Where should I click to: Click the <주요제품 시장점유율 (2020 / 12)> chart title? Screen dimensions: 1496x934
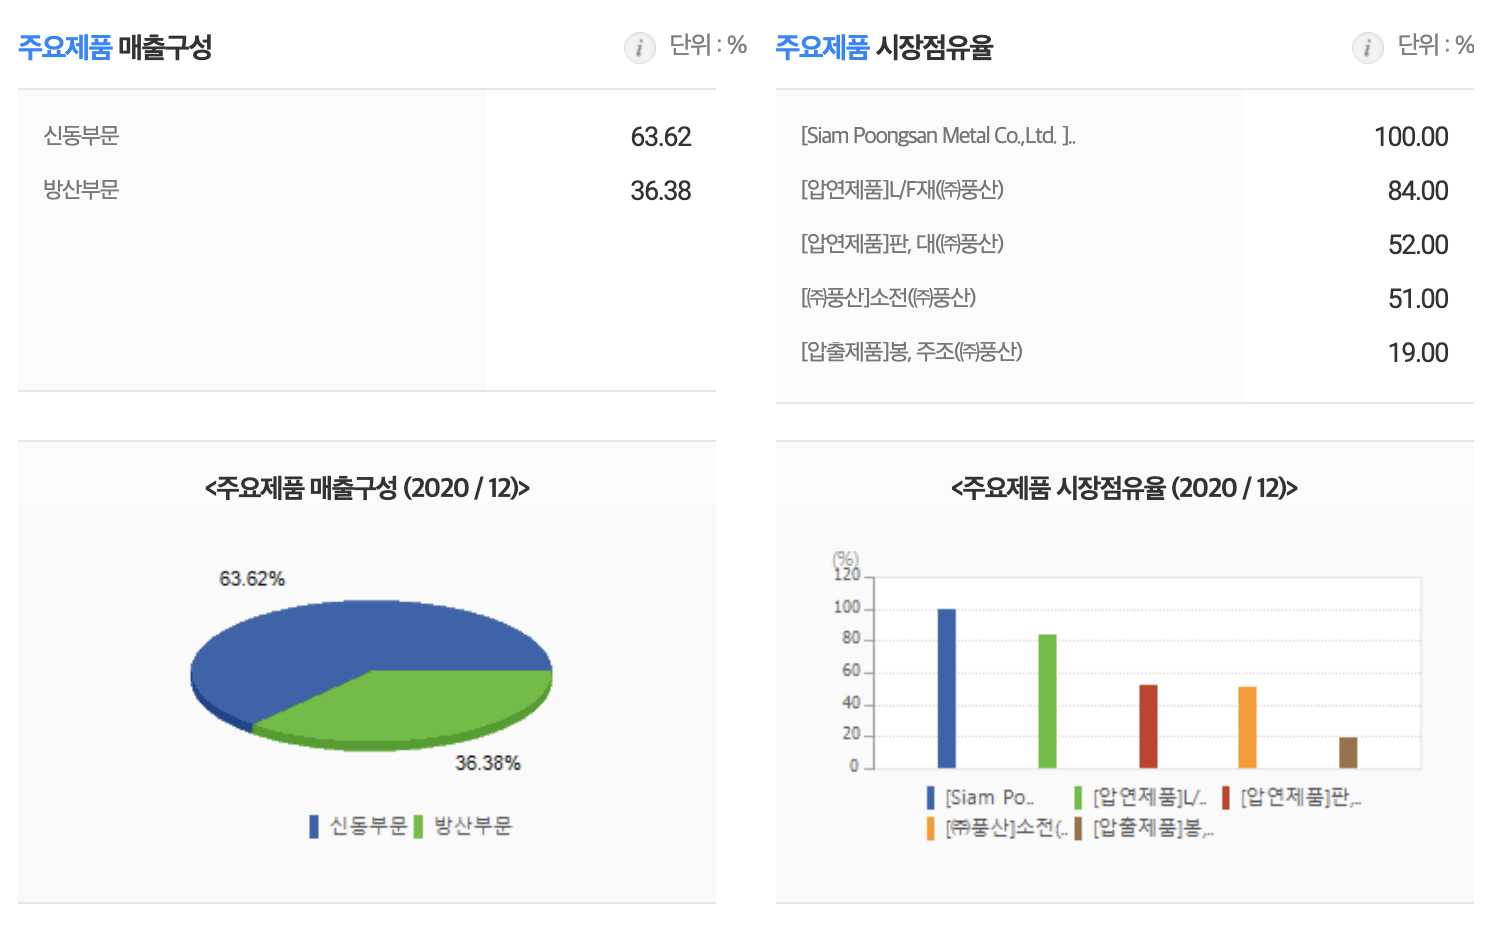pyautogui.click(x=1124, y=488)
